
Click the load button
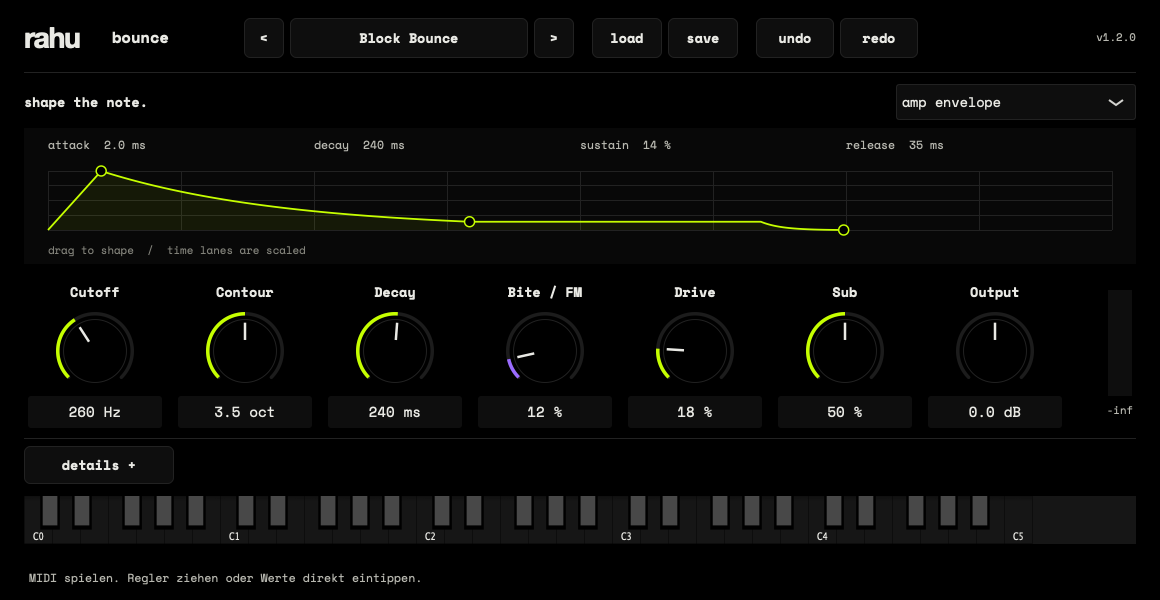tap(627, 38)
